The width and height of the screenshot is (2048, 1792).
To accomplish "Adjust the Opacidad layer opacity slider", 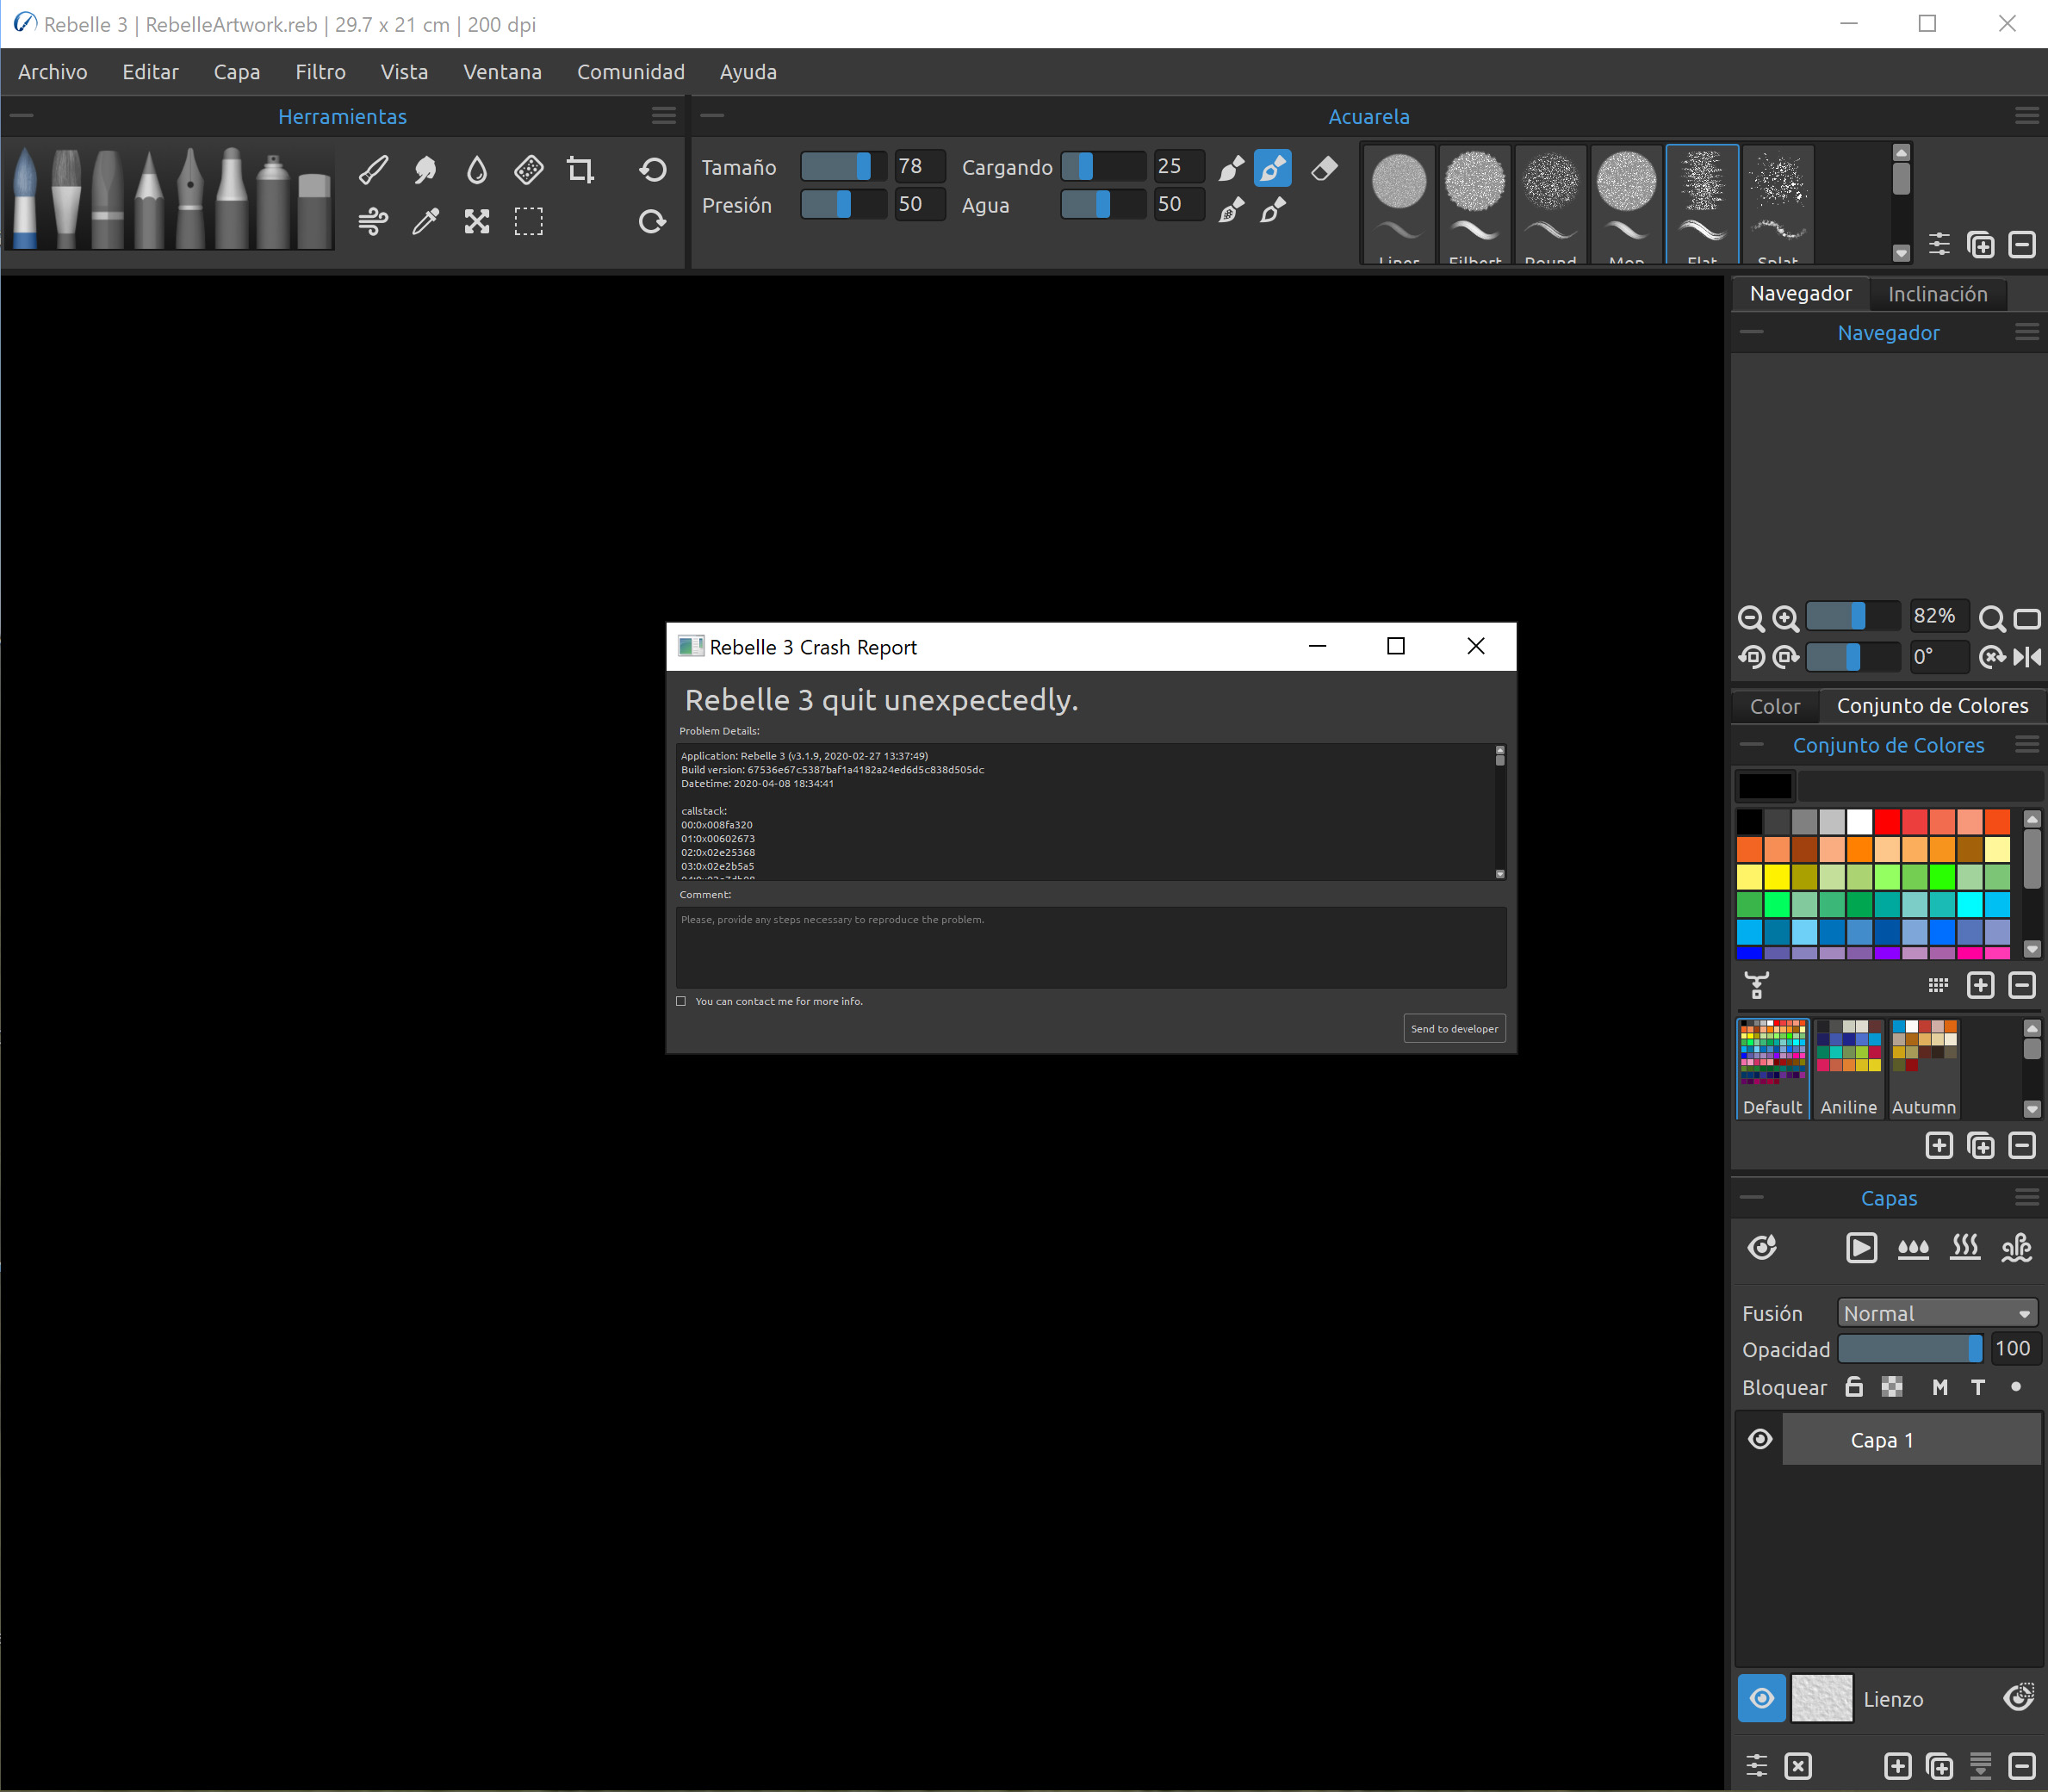I will tap(1911, 1349).
